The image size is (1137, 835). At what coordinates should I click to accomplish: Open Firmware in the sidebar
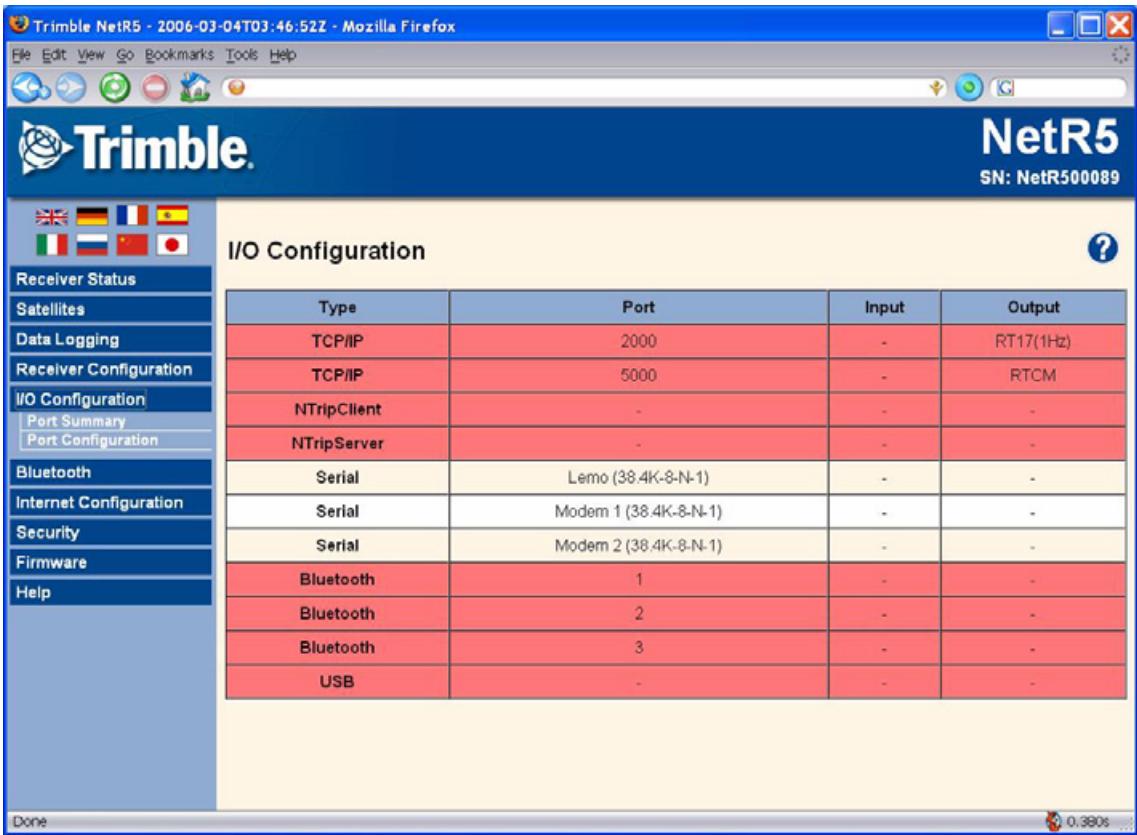point(110,562)
